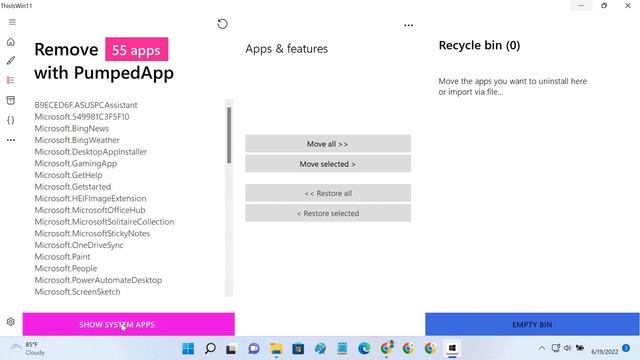The image size is (640, 360).
Task: Open Chat on the taskbar
Action: pyautogui.click(x=254, y=349)
